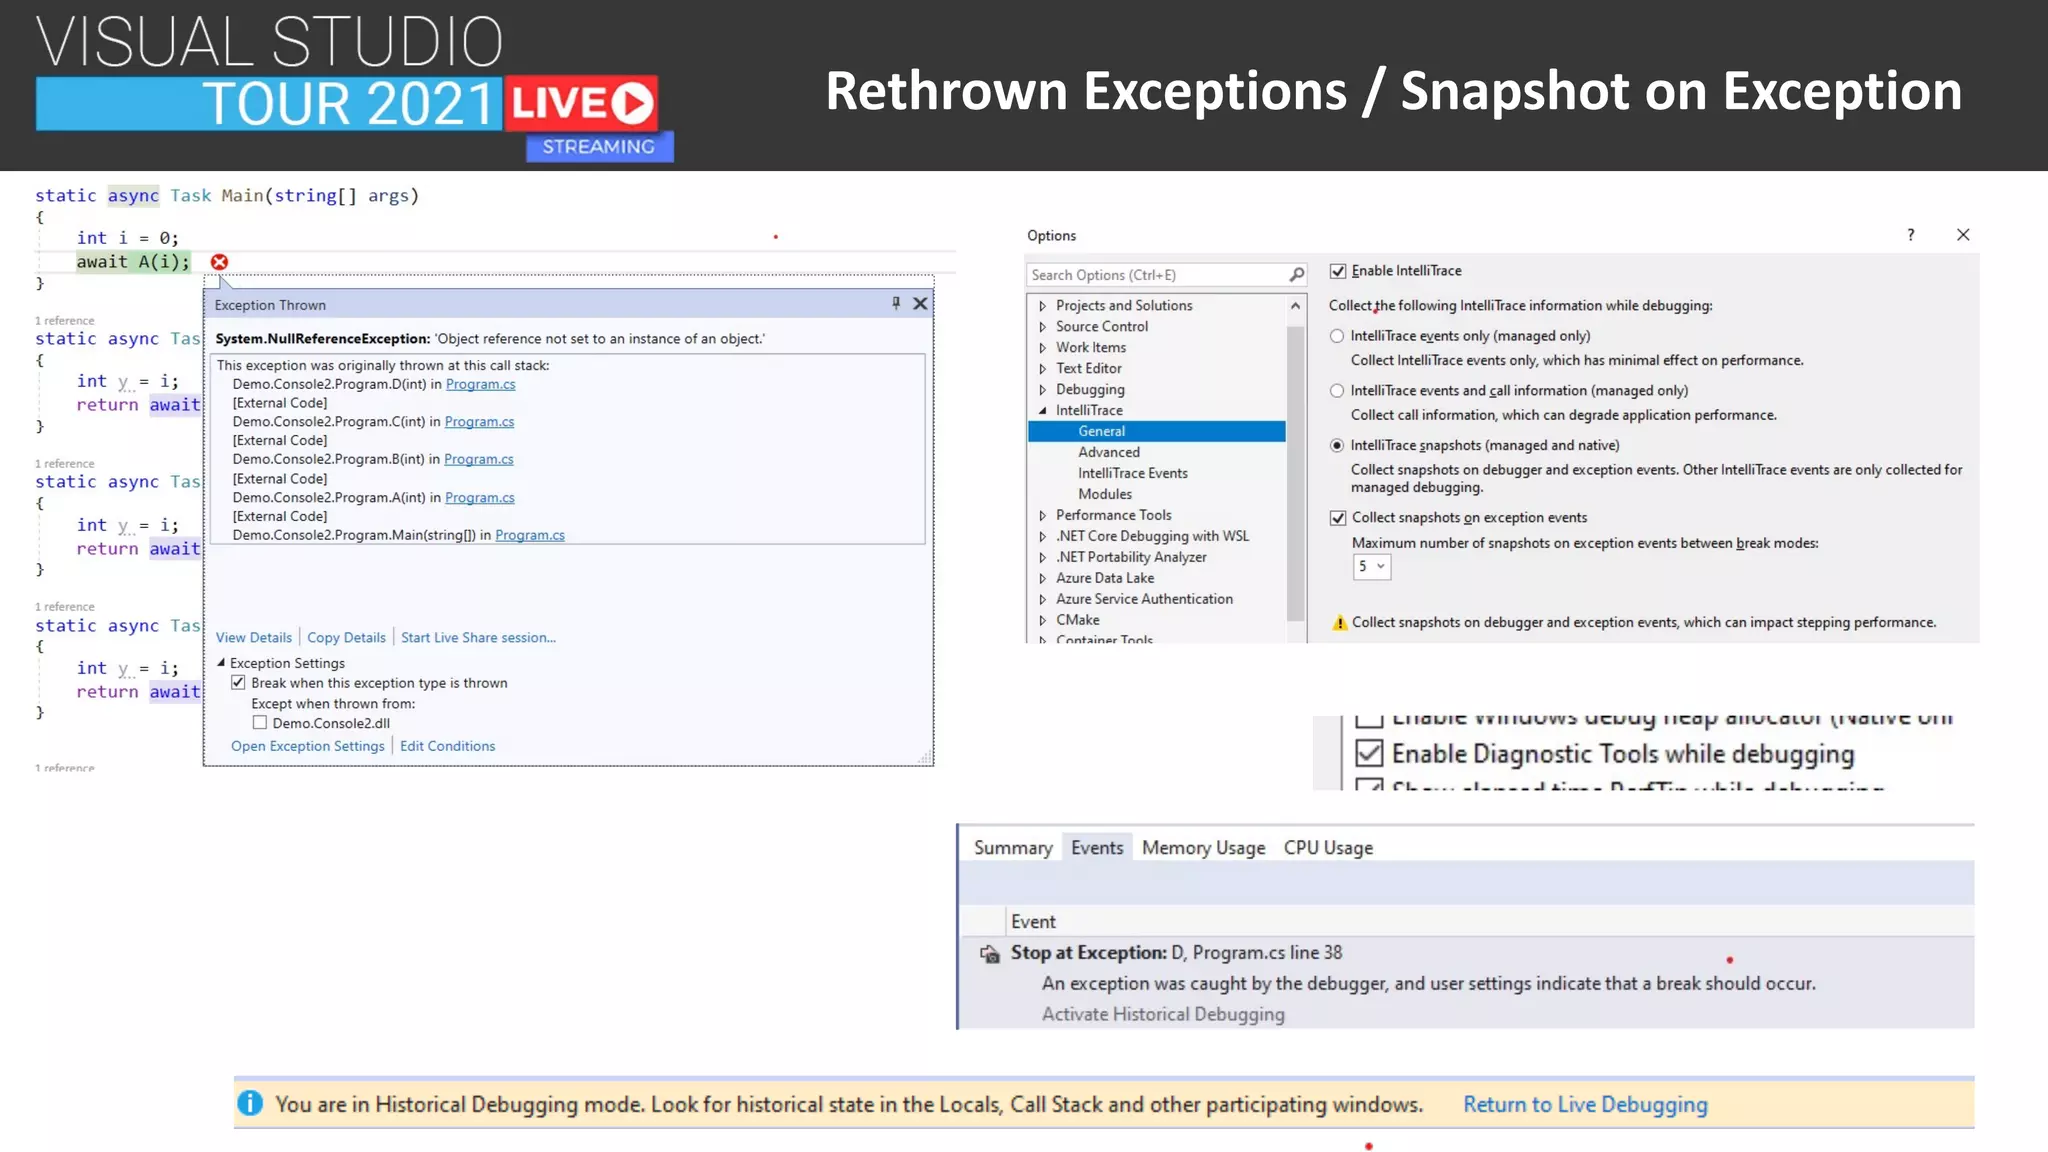Screen dimensions: 2048x1152
Task: Toggle Break when this exception type is thrown
Action: (x=238, y=683)
